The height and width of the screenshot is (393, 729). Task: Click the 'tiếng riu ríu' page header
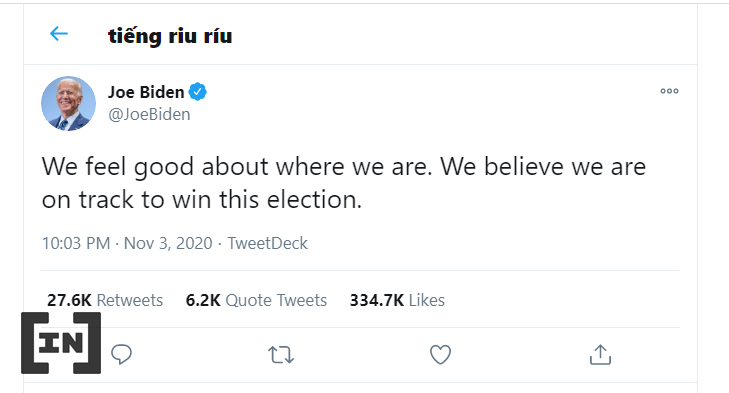point(170,36)
